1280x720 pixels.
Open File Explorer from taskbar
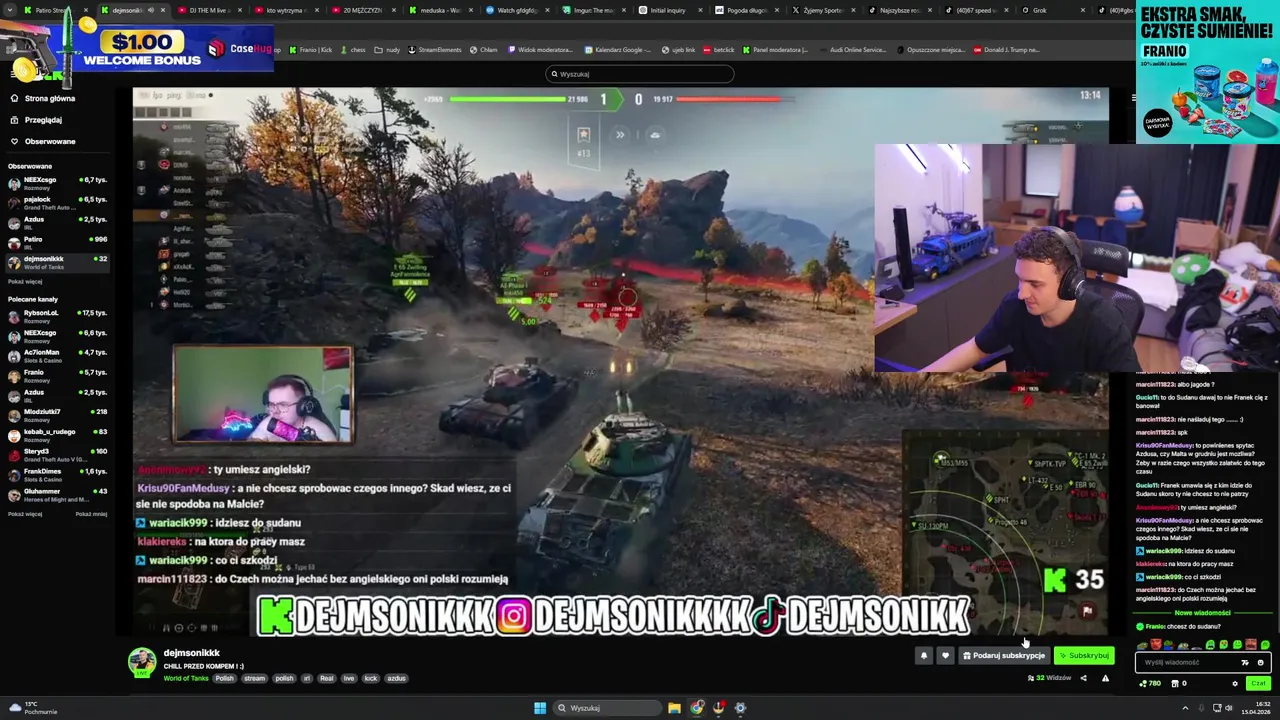674,708
